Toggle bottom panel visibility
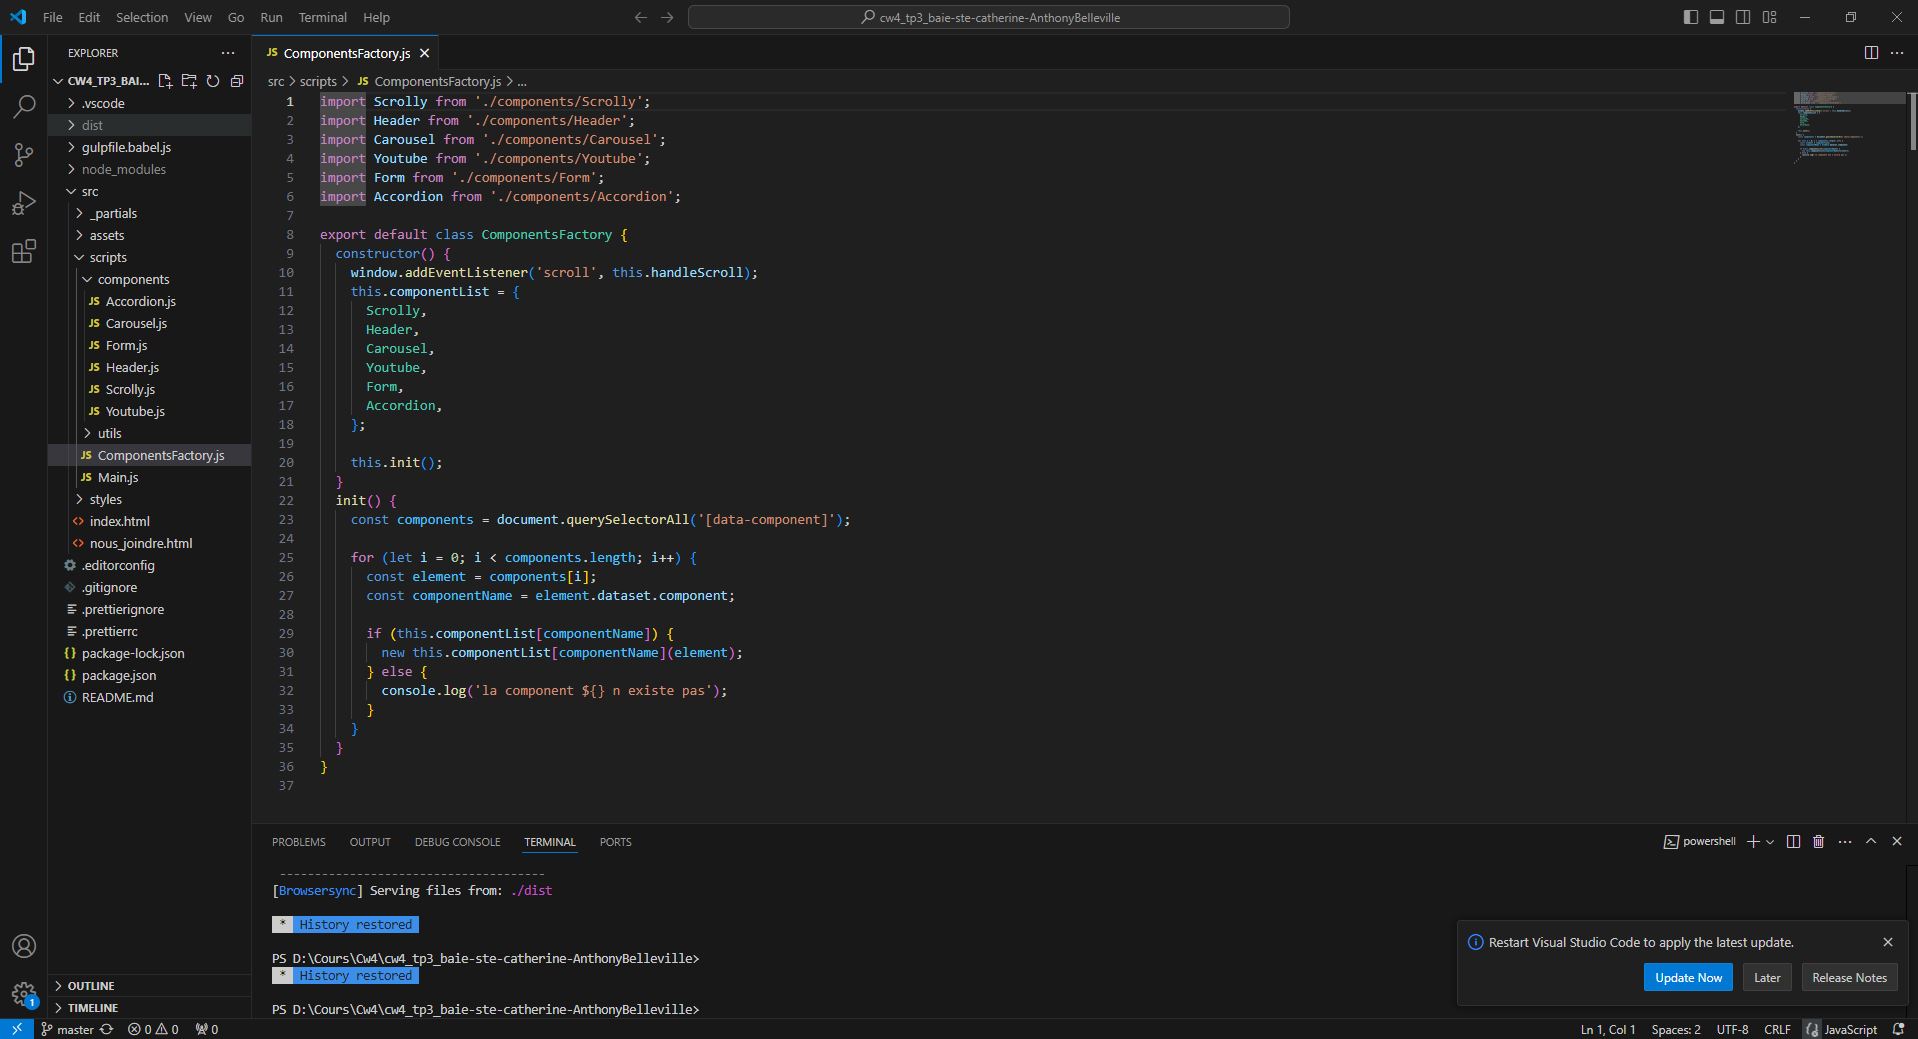1918x1039 pixels. 1717,17
